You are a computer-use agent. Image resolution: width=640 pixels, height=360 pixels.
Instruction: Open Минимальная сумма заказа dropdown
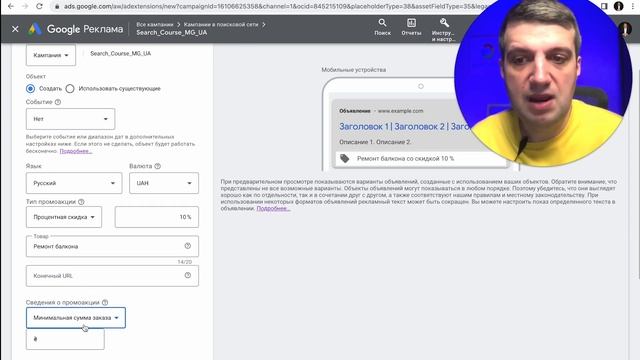pyautogui.click(x=76, y=318)
